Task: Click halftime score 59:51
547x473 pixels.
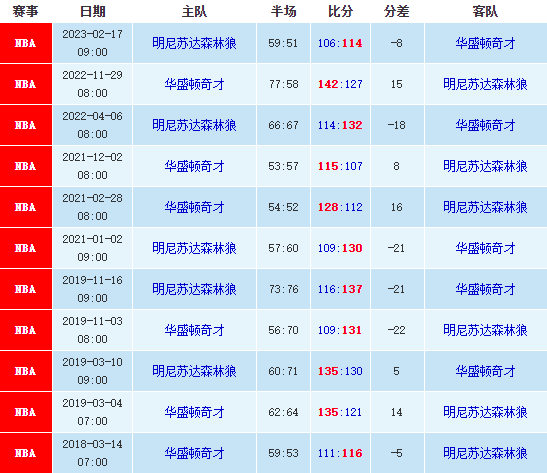Action: click(x=283, y=43)
